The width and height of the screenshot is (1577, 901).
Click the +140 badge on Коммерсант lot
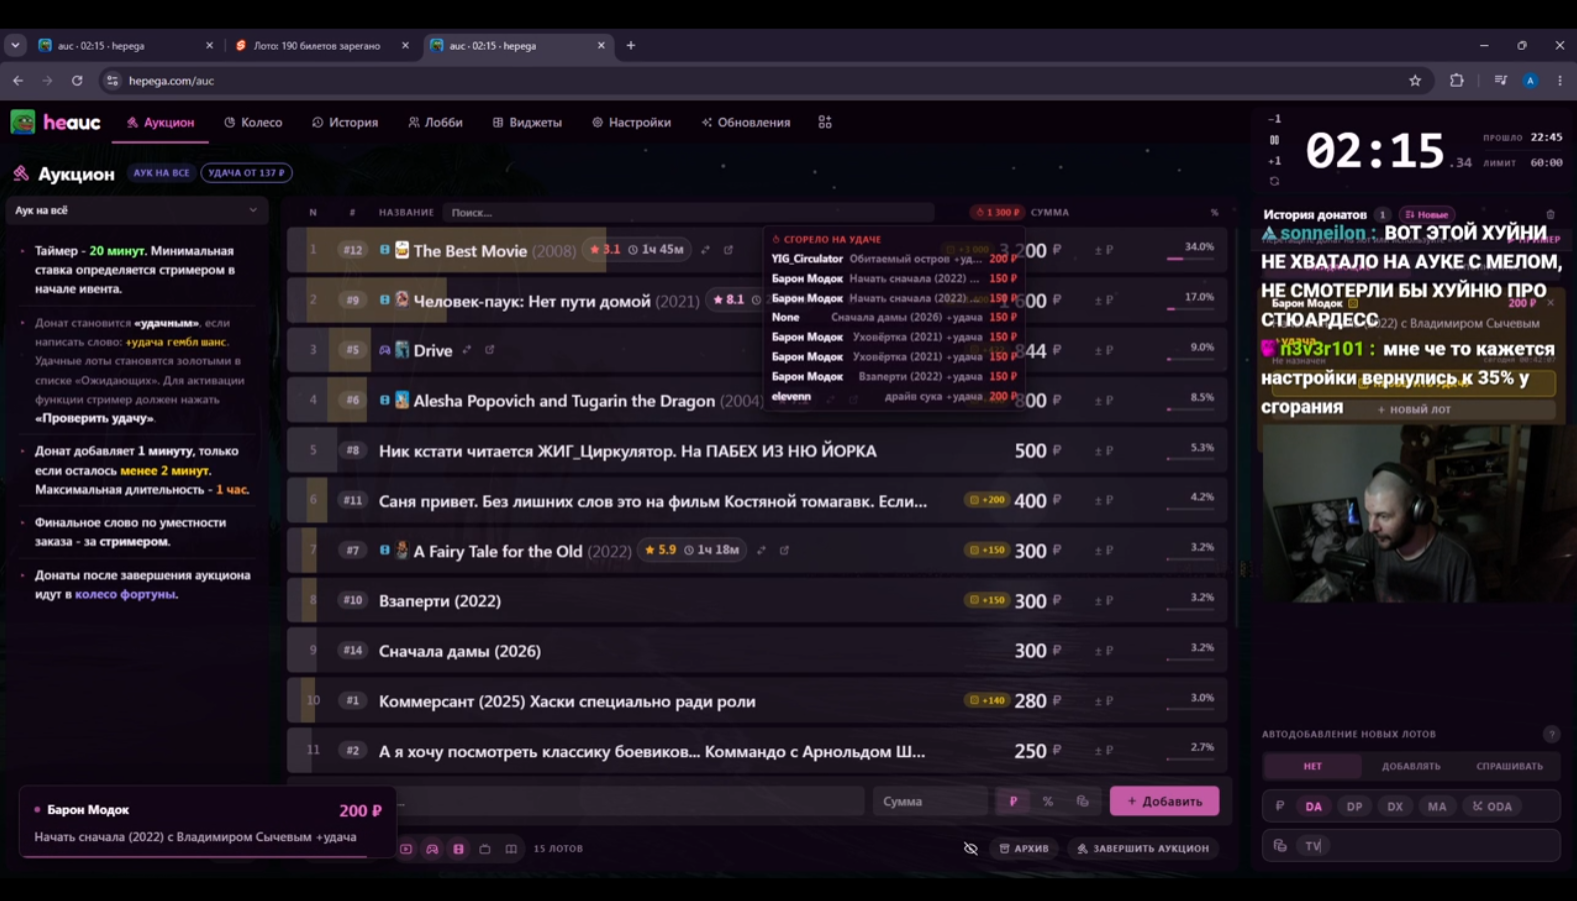click(x=986, y=700)
